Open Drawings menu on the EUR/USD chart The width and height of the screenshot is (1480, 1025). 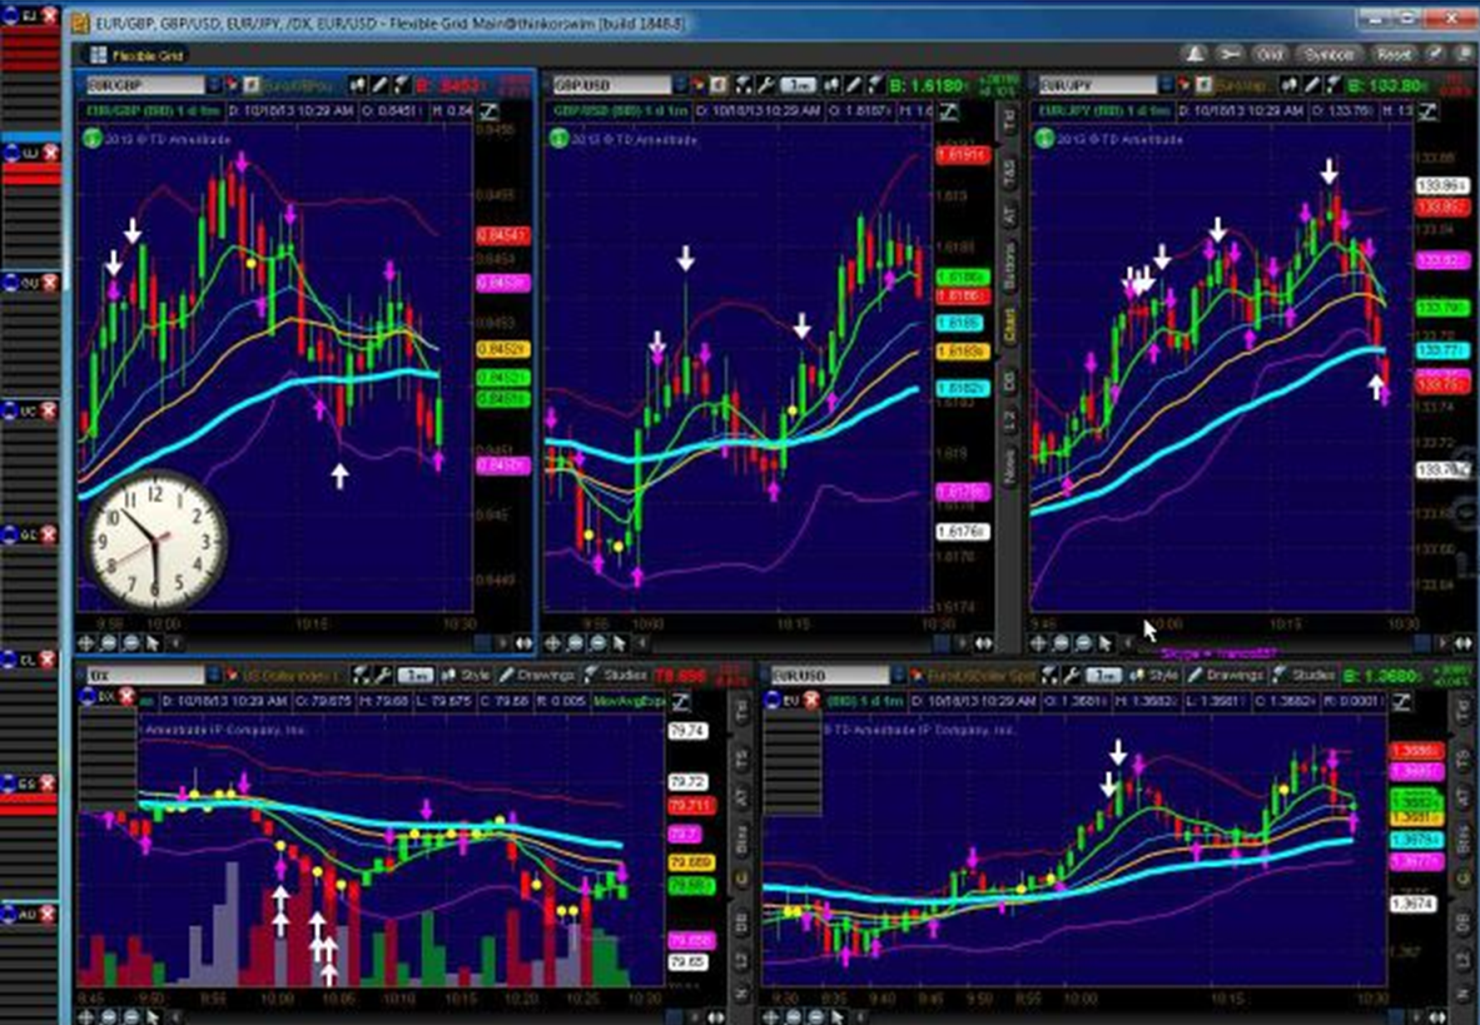pos(1225,675)
